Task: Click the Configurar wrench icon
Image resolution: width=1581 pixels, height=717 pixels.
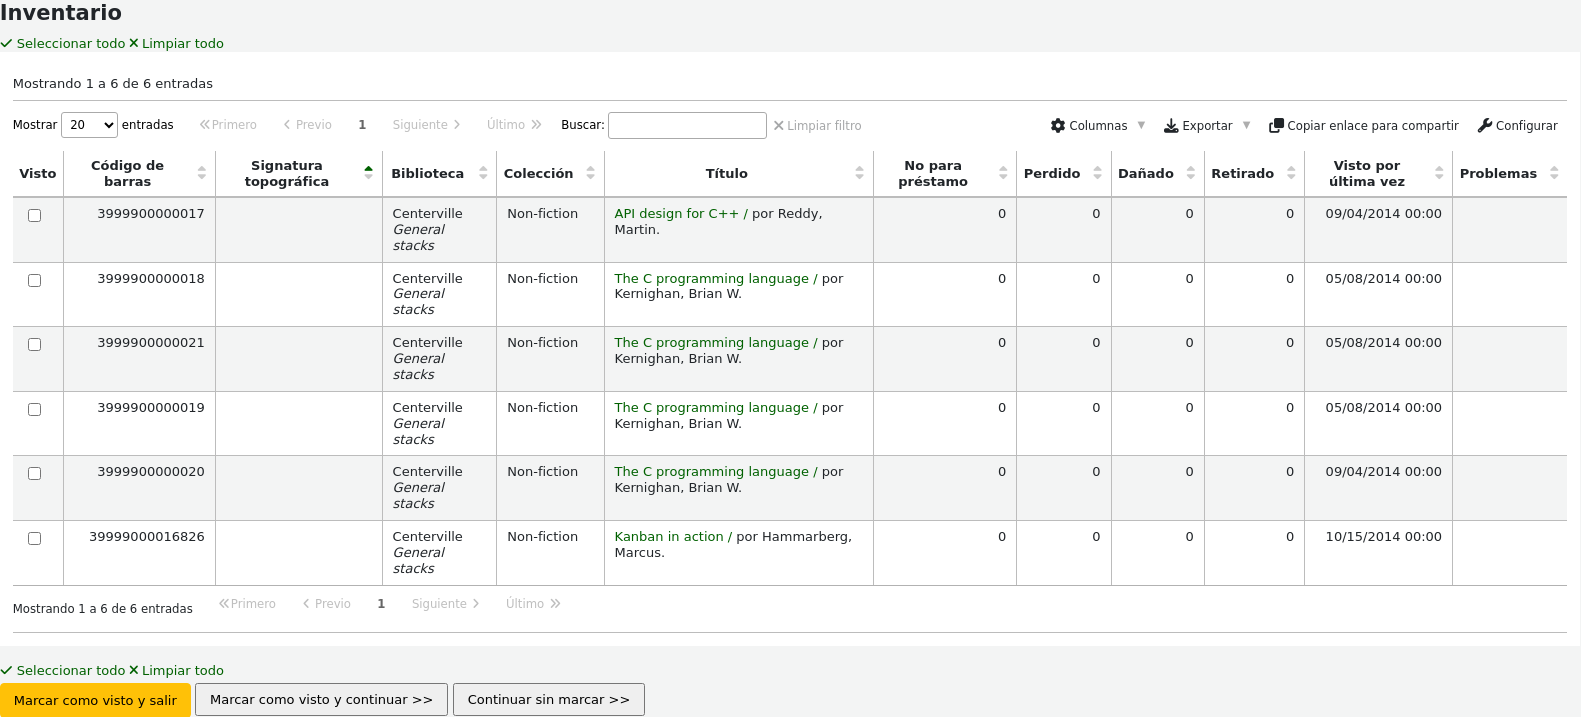Action: 1485,126
